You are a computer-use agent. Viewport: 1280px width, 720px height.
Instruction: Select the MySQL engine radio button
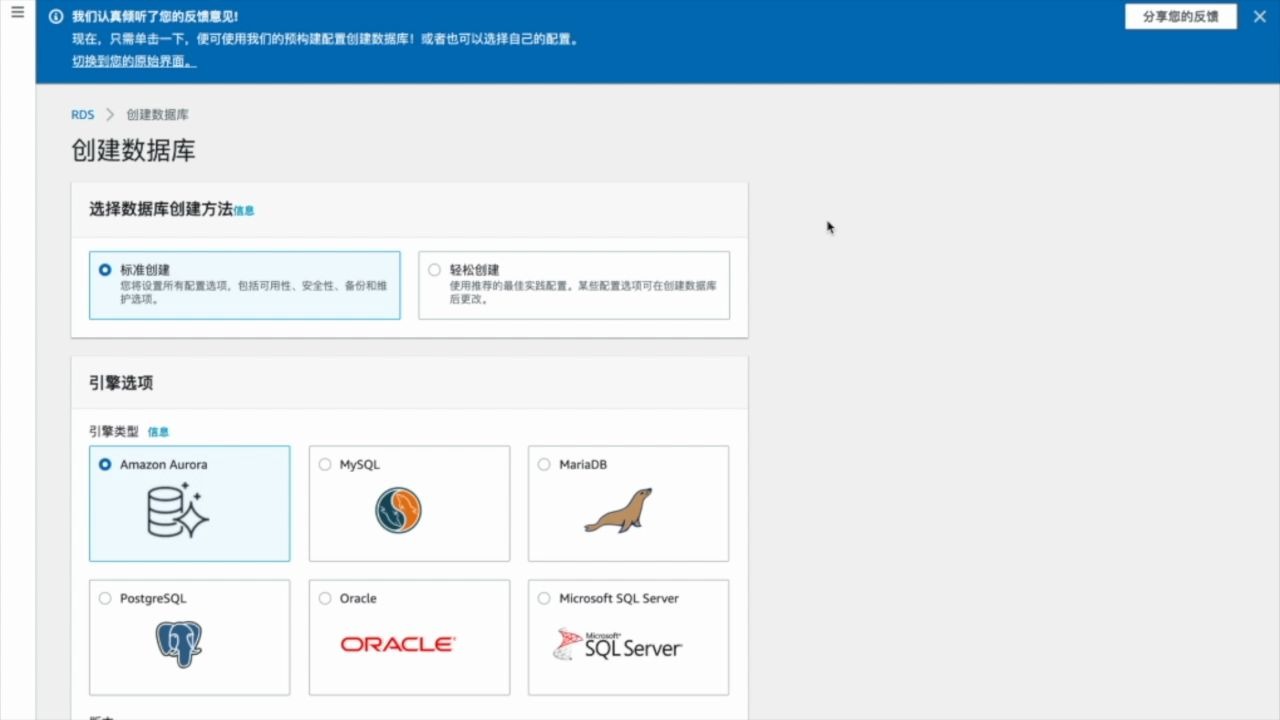tap(325, 464)
